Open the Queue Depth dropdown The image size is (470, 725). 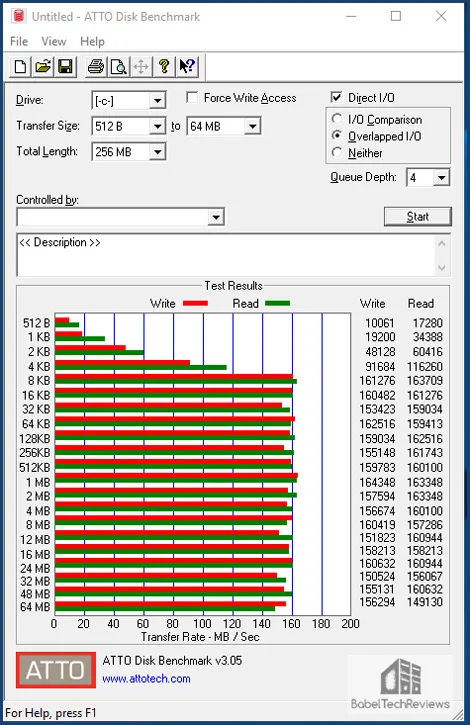441,177
